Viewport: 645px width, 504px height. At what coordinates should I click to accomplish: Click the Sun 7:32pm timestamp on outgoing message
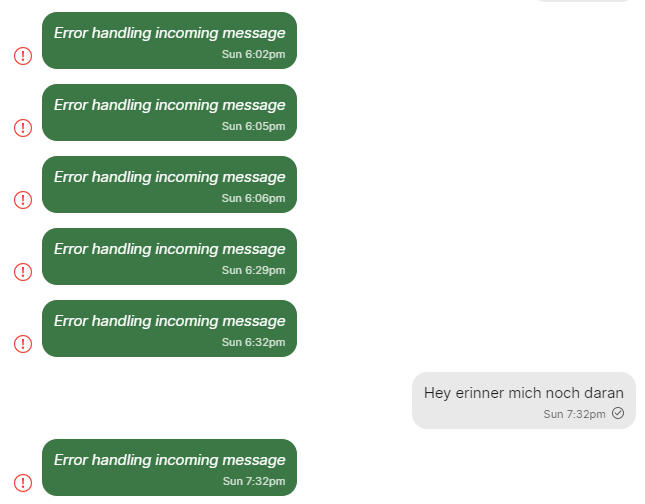(574, 414)
